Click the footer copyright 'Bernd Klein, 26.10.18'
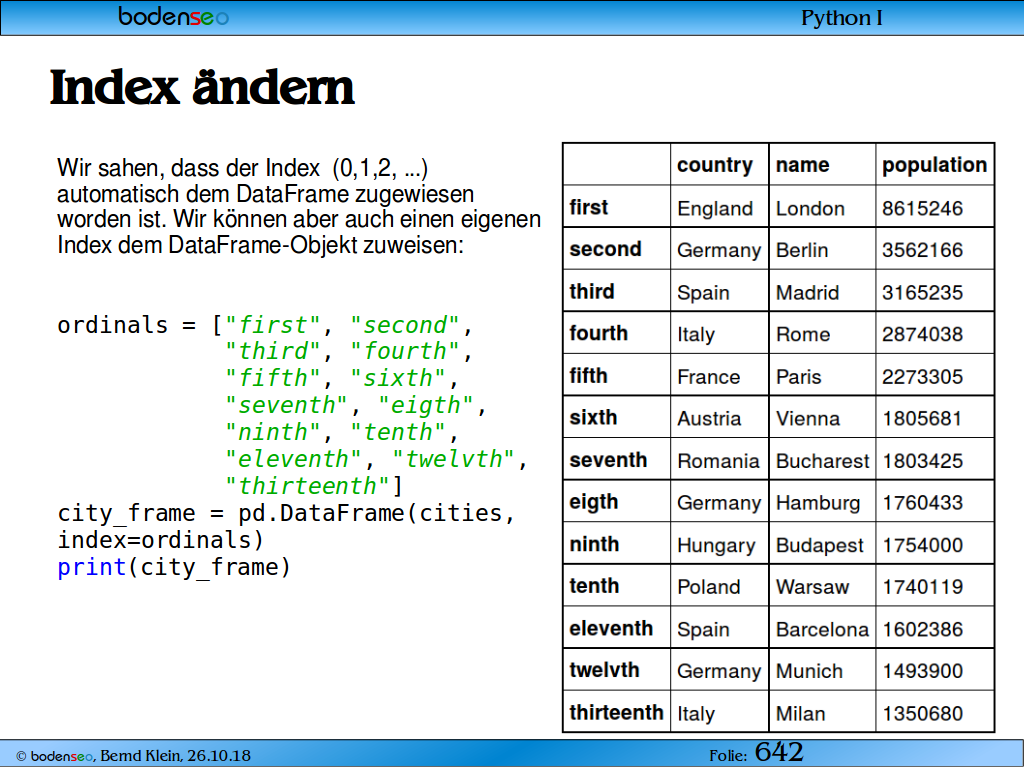1024x768 pixels. coord(175,756)
